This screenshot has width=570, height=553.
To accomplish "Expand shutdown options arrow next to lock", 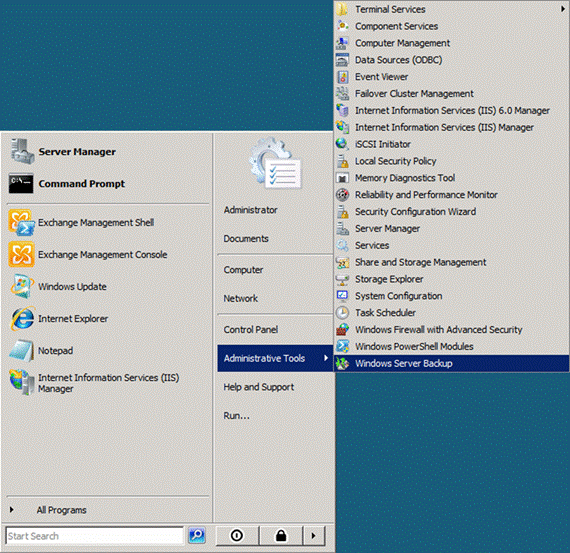I will pos(314,536).
